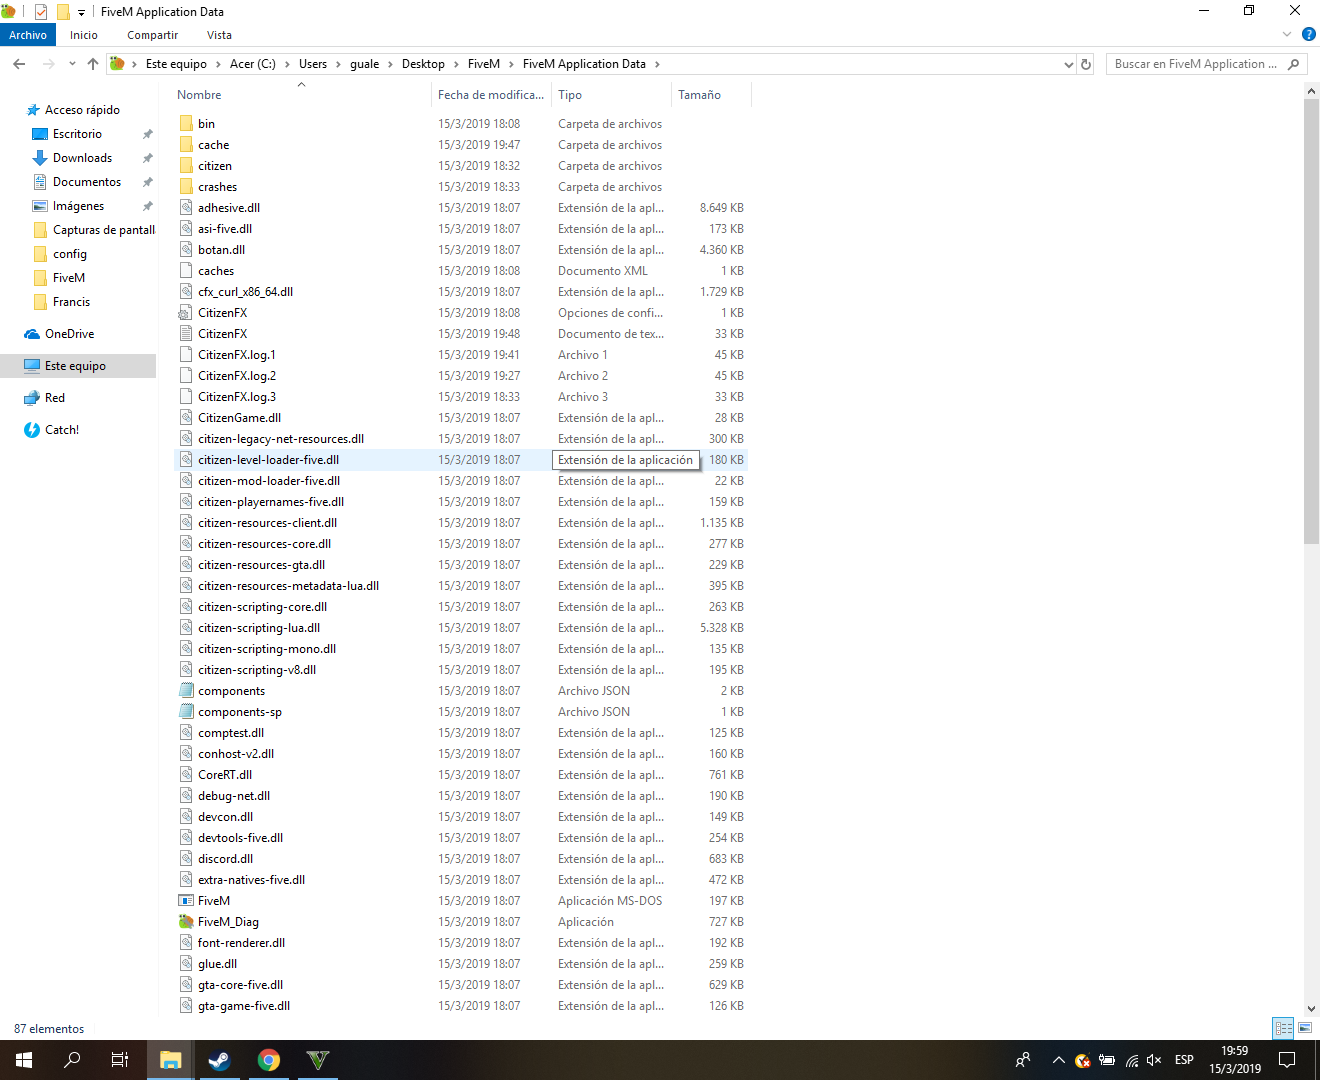This screenshot has width=1320, height=1080.
Task: Select OneDrive in navigation pane
Action: tap(69, 334)
